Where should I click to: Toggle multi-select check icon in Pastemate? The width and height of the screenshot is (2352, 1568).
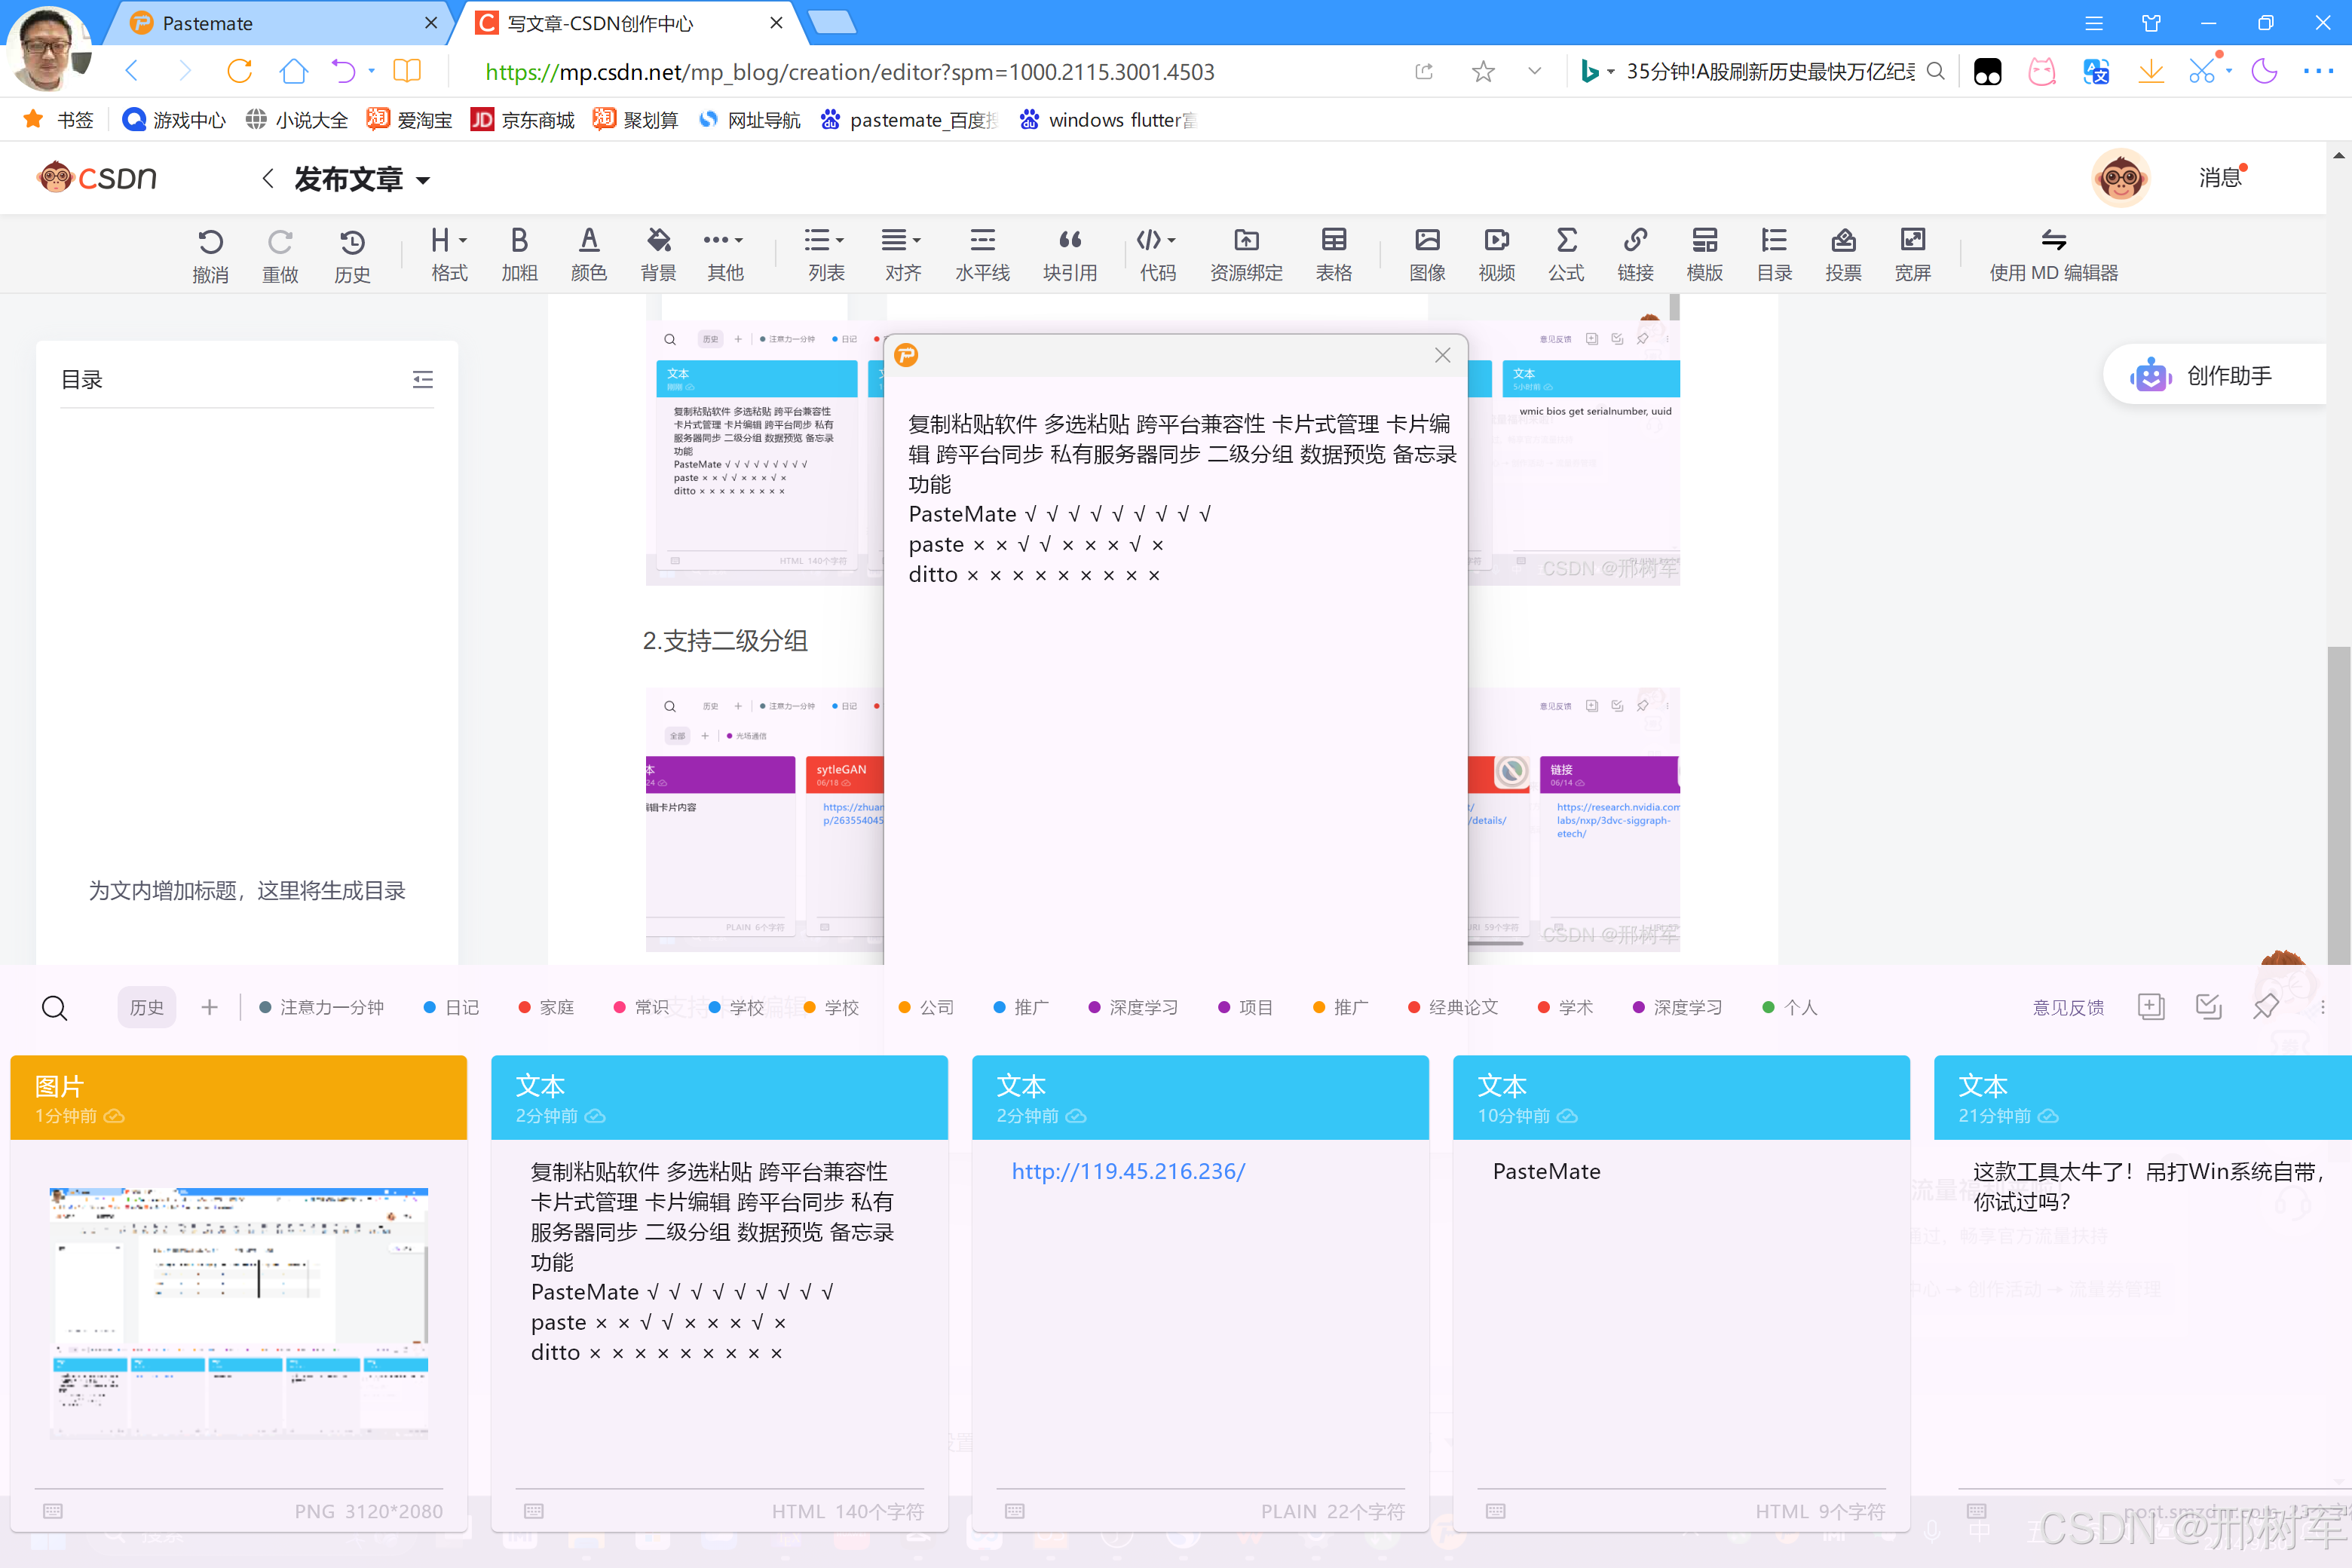pos(2208,1007)
